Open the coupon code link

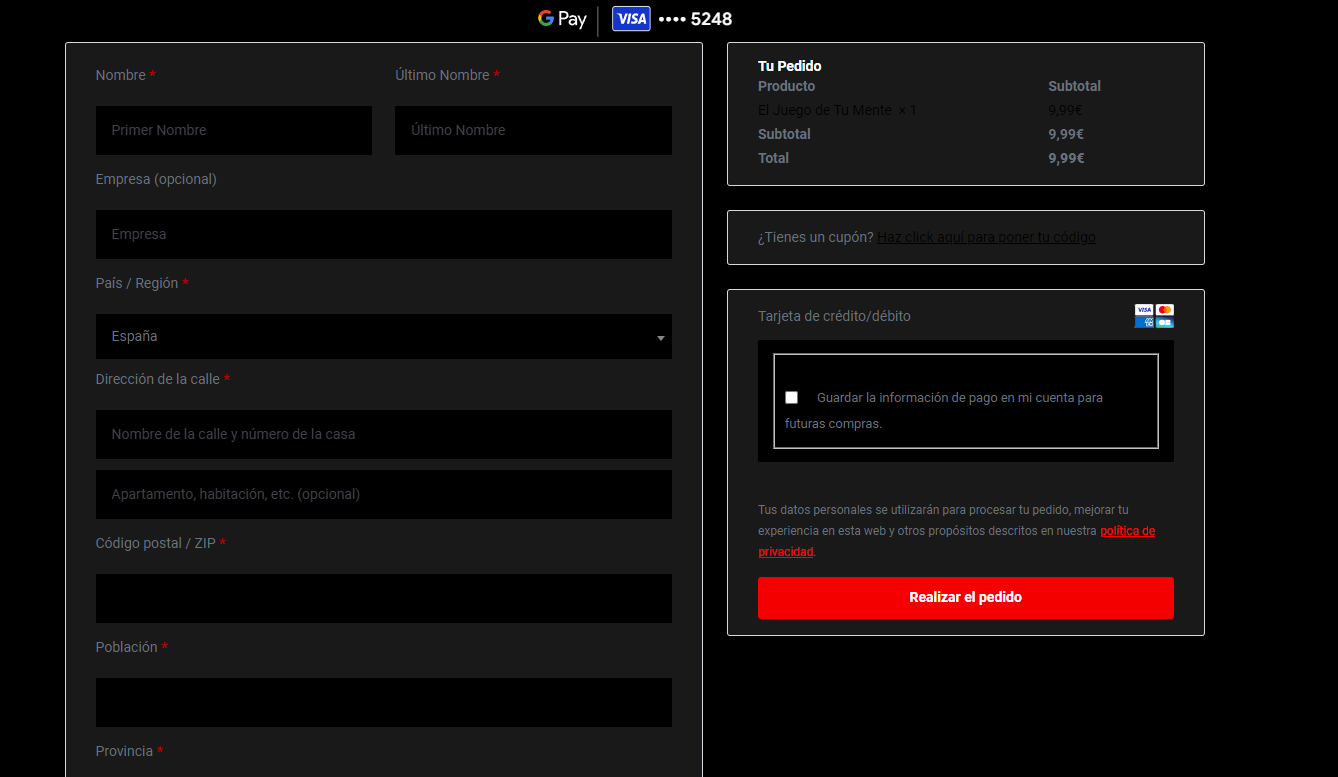coord(986,238)
